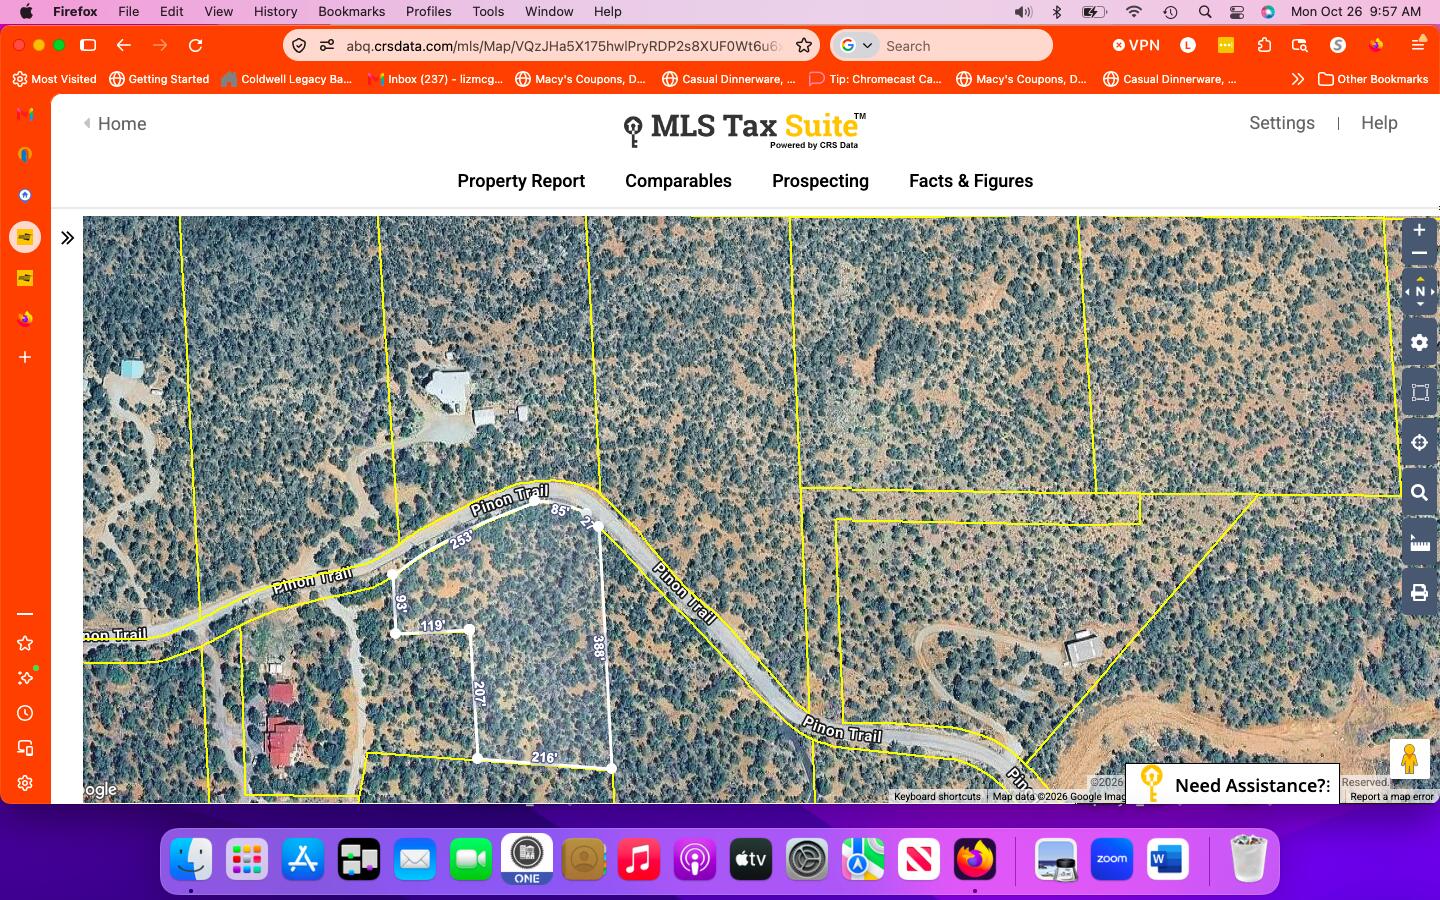Click the N compass pan control
Image resolution: width=1440 pixels, height=900 pixels.
(1420, 292)
